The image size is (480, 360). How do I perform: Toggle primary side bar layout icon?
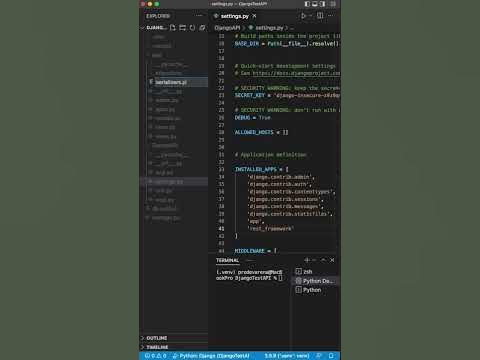coord(307,4)
